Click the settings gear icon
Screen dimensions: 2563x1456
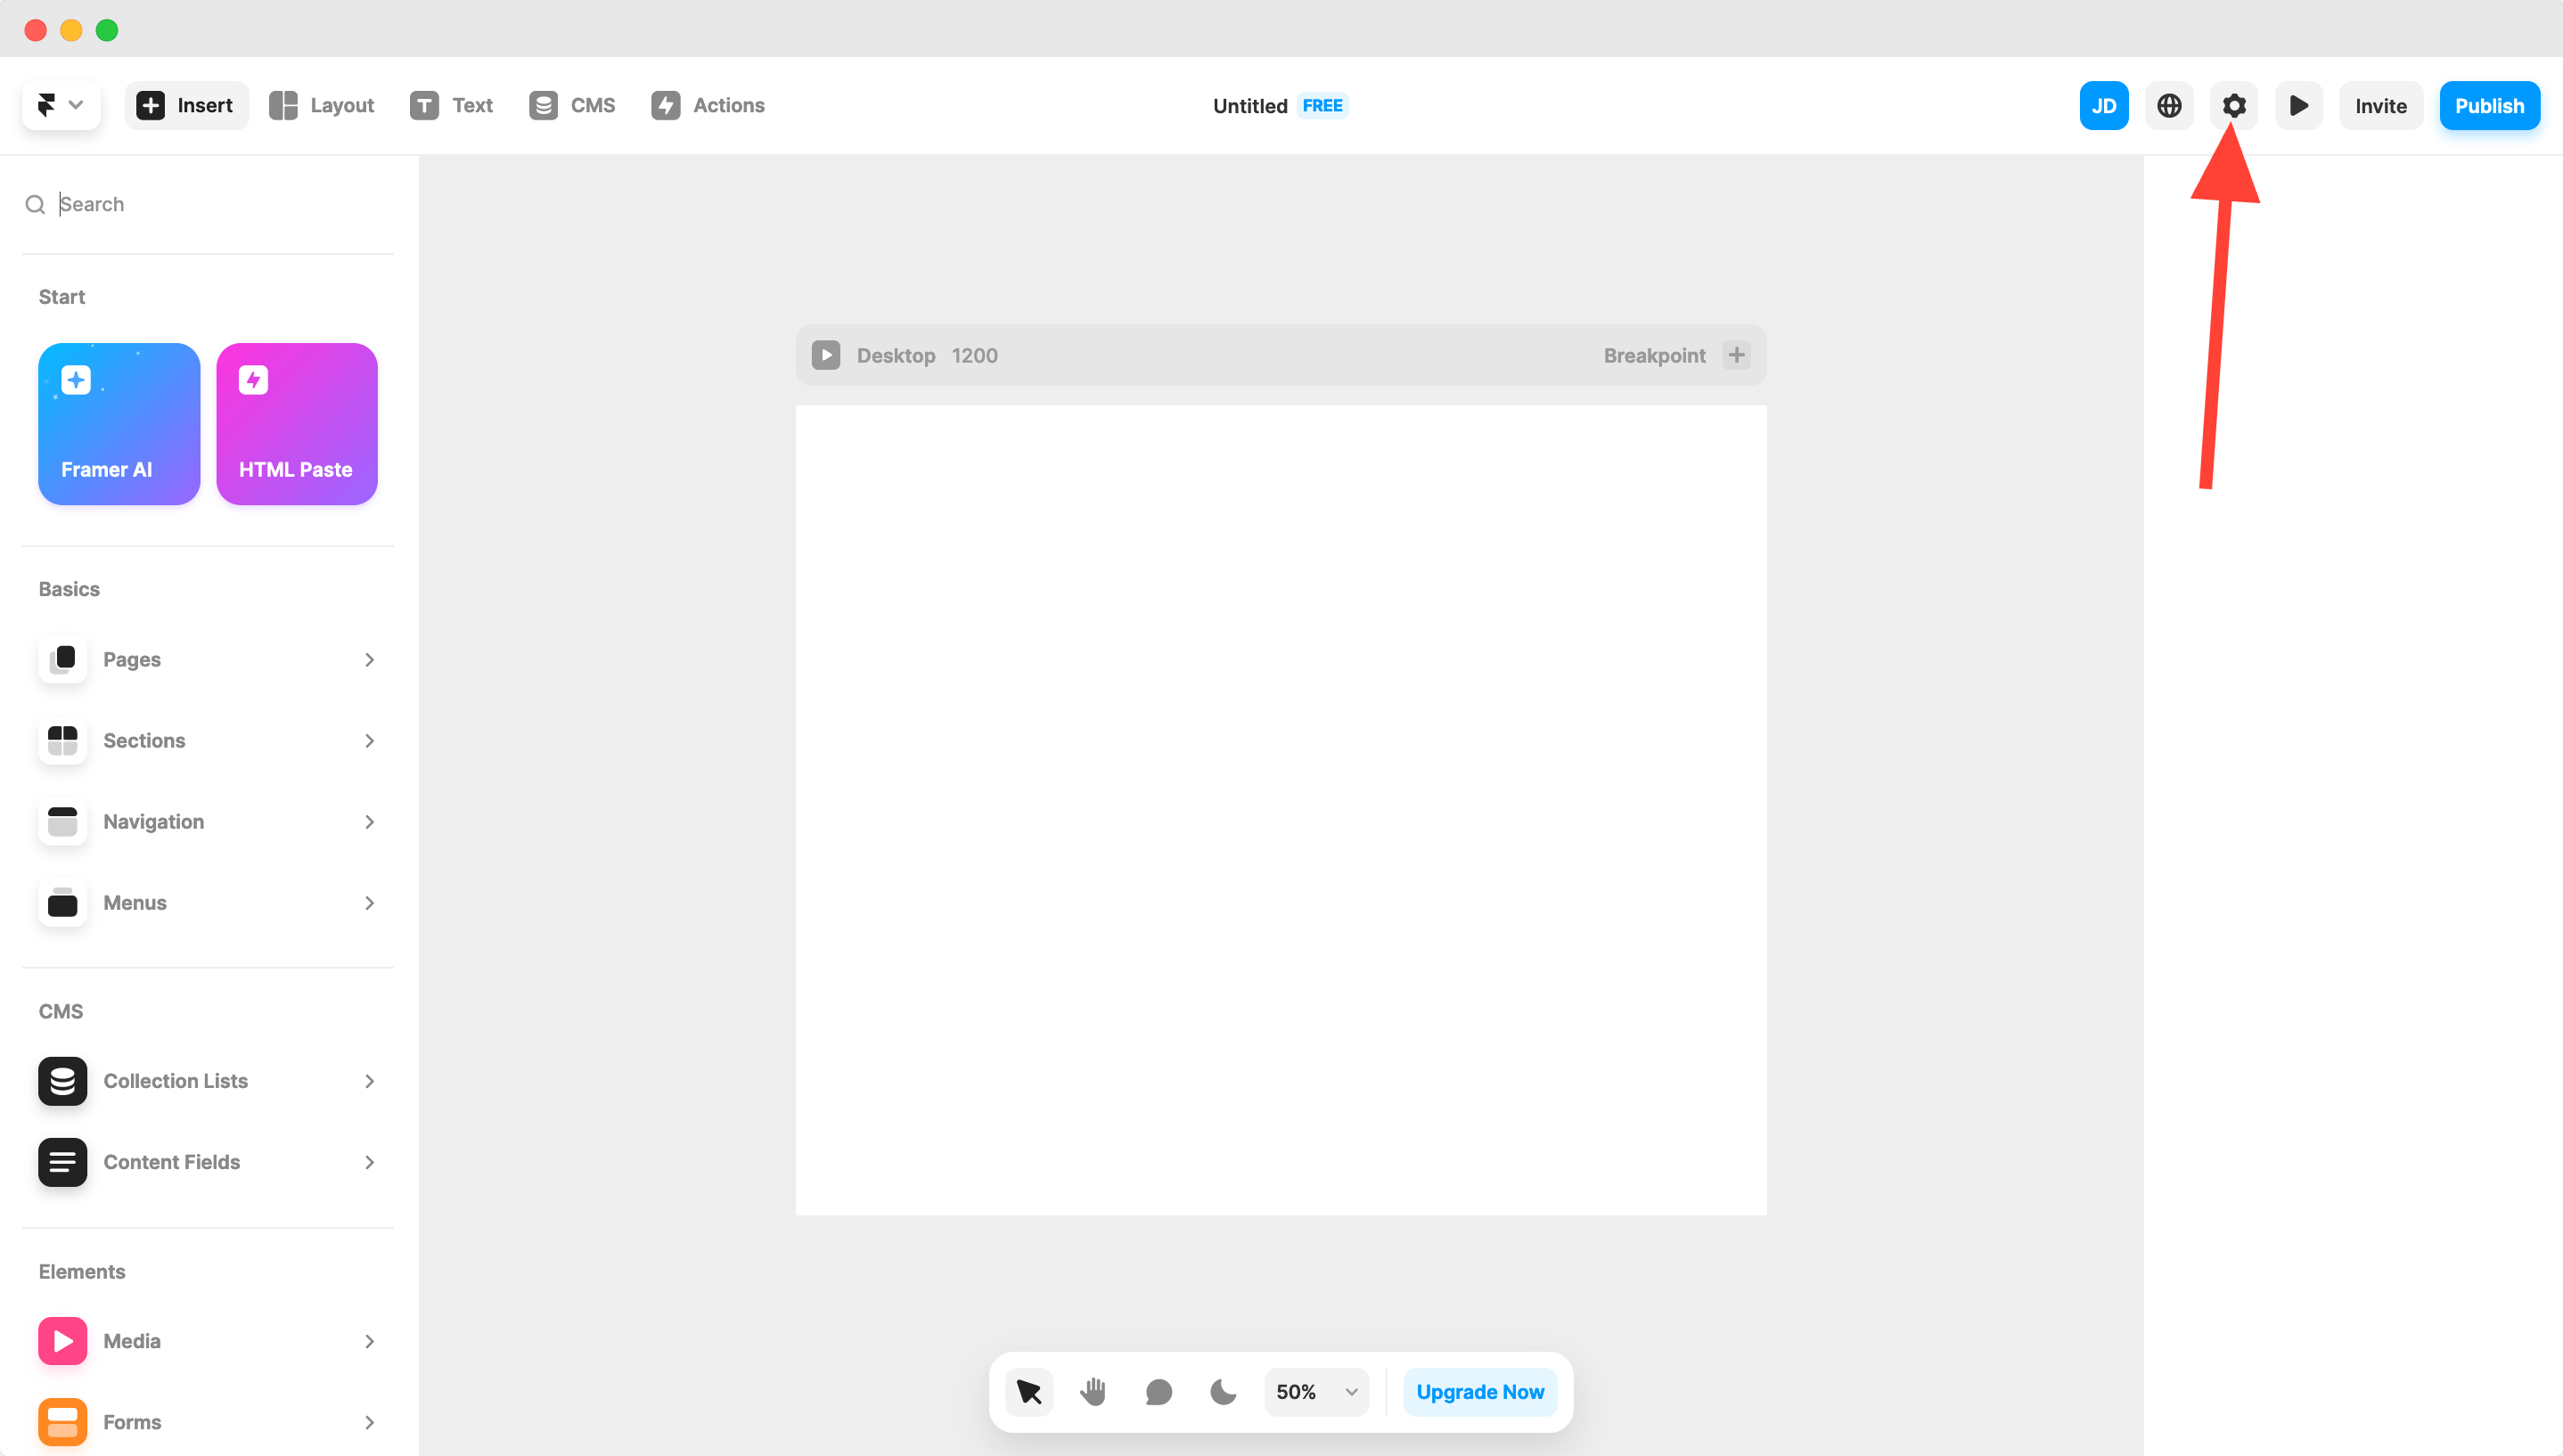(2233, 106)
